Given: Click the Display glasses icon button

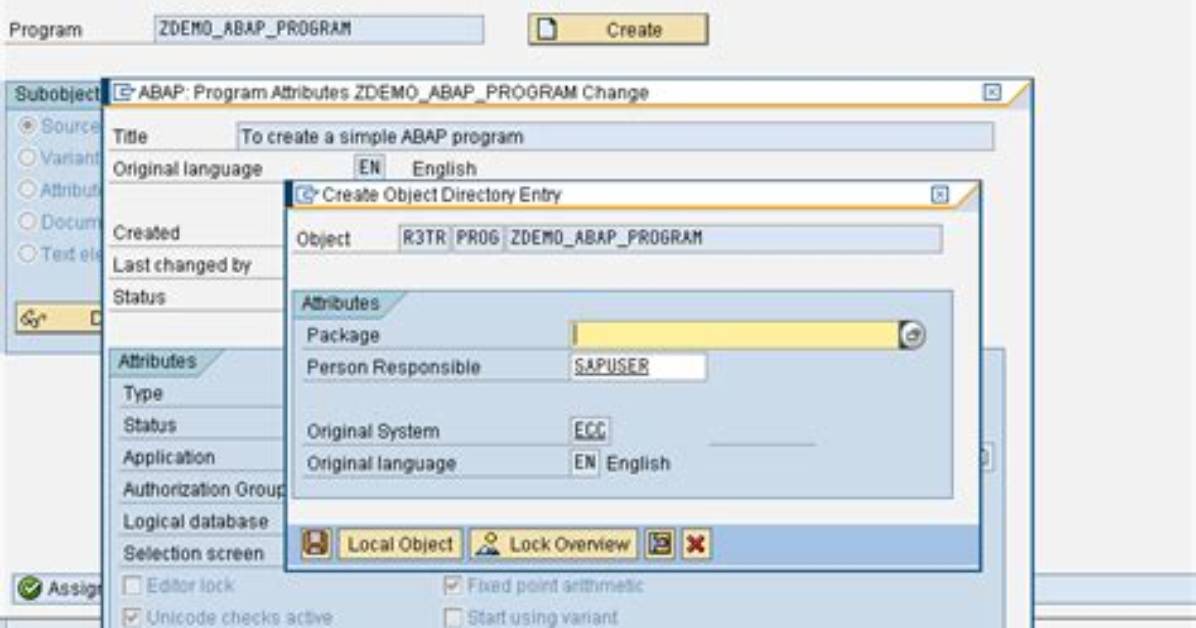Looking at the screenshot, I should coord(58,318).
